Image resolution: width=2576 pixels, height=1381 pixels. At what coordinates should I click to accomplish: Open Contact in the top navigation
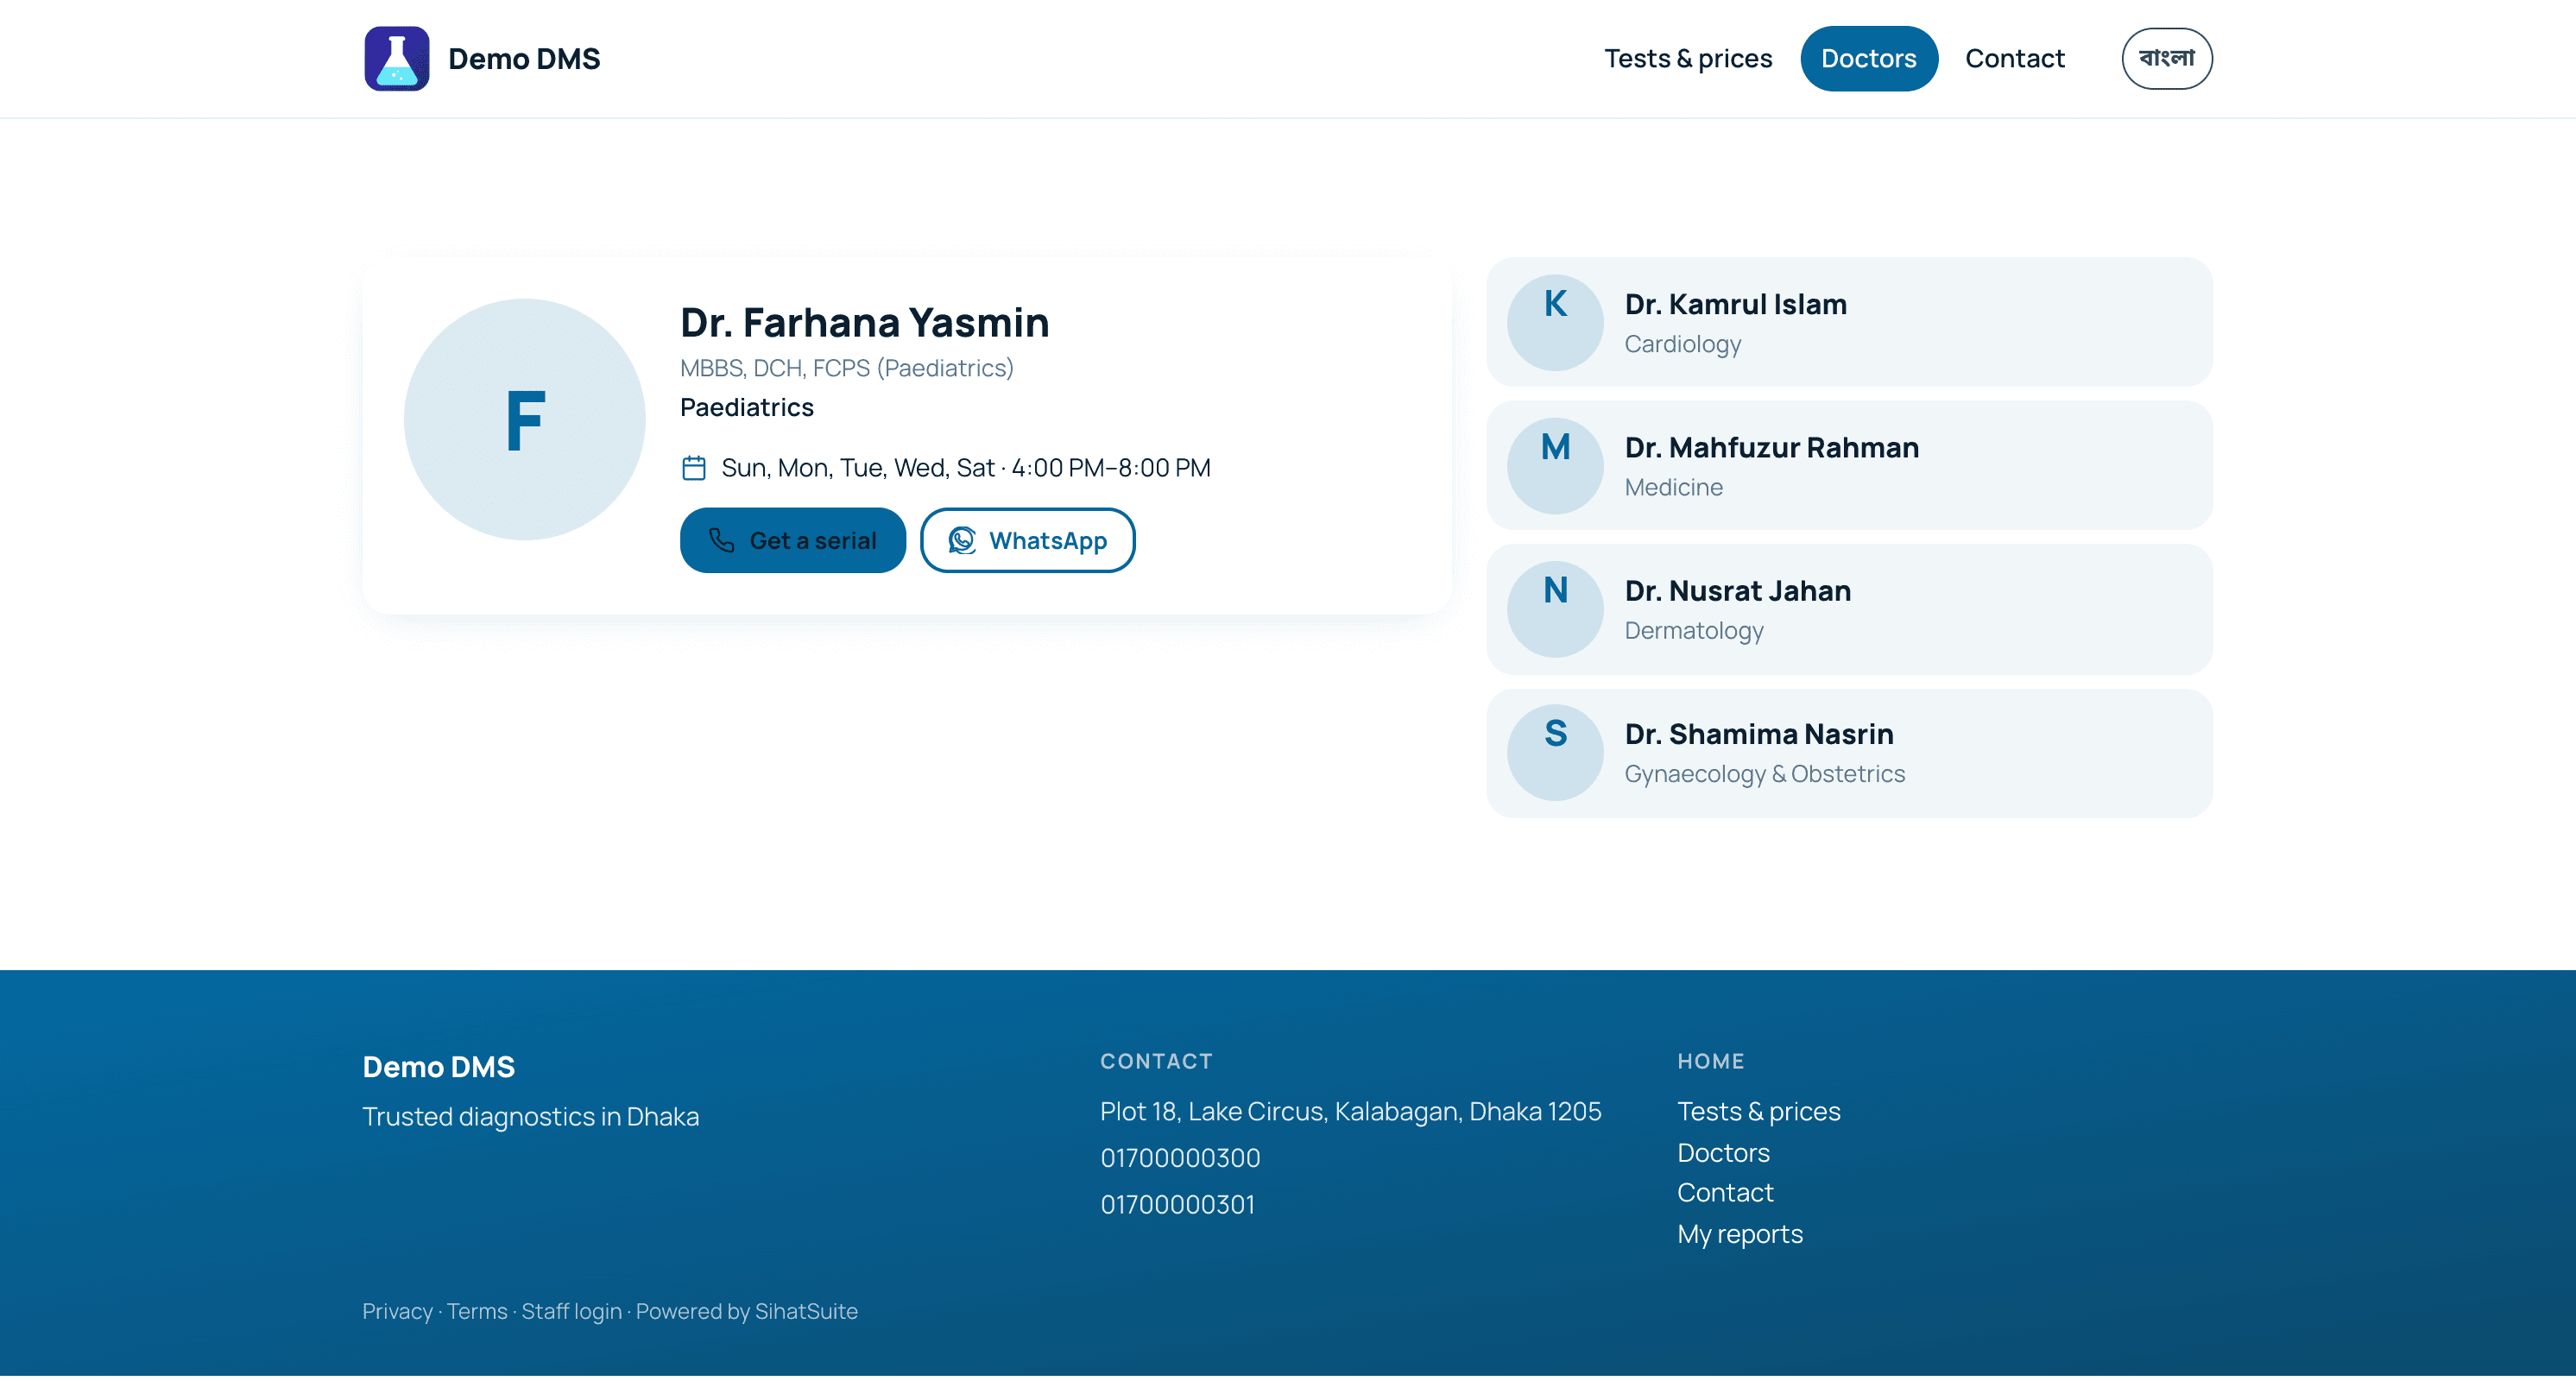pos(2014,58)
